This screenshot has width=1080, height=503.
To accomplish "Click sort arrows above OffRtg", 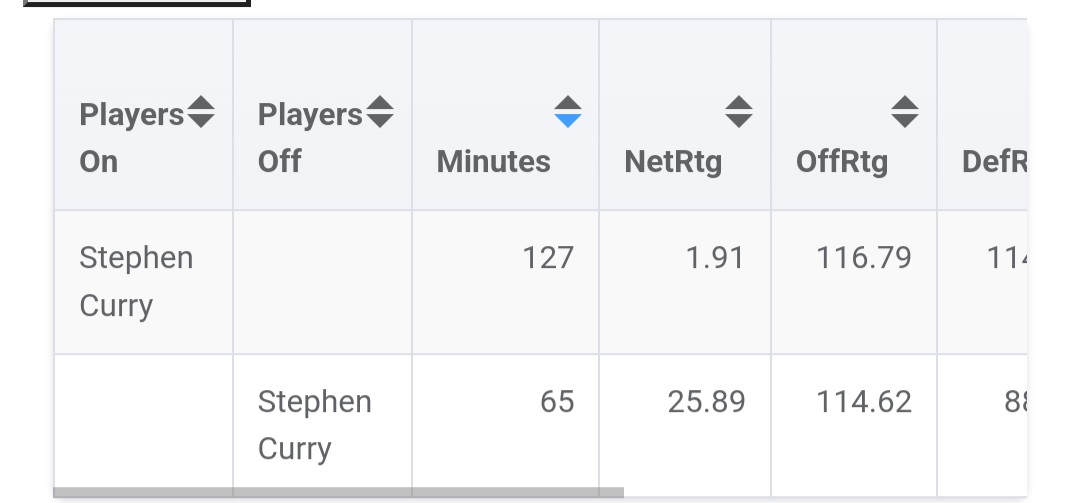I will 905,112.
